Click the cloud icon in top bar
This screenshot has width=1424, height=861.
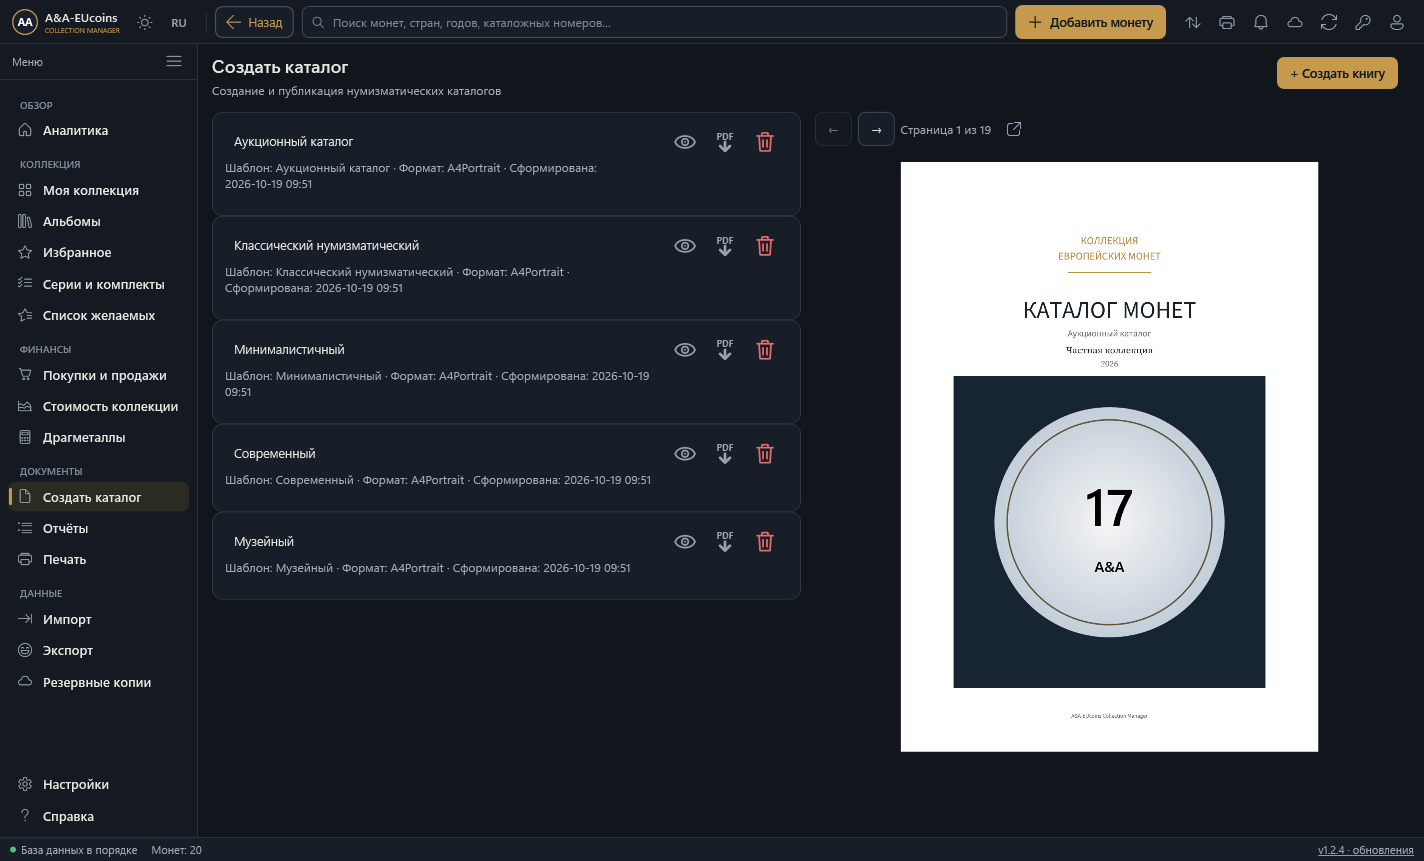1295,22
